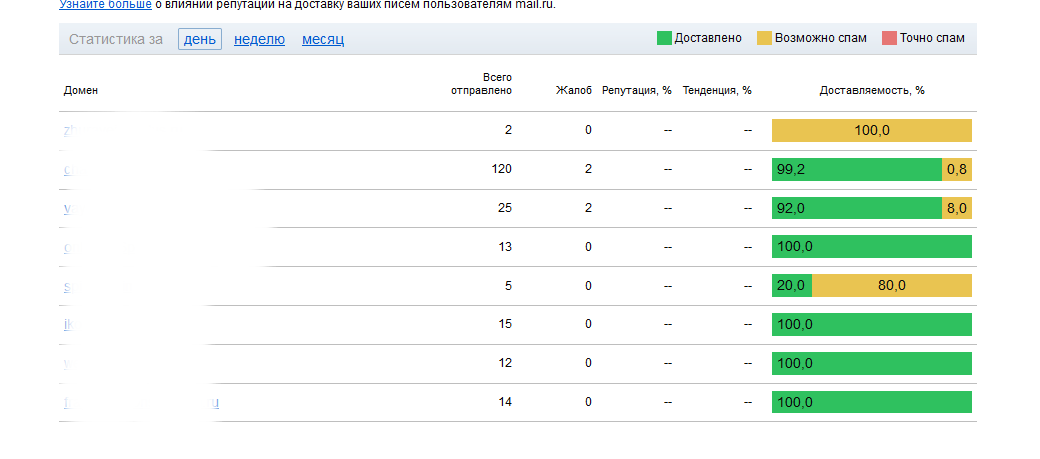This screenshot has height=459, width=1040.
Task: Click the yellow 0,8 spam segment
Action: coord(957,170)
